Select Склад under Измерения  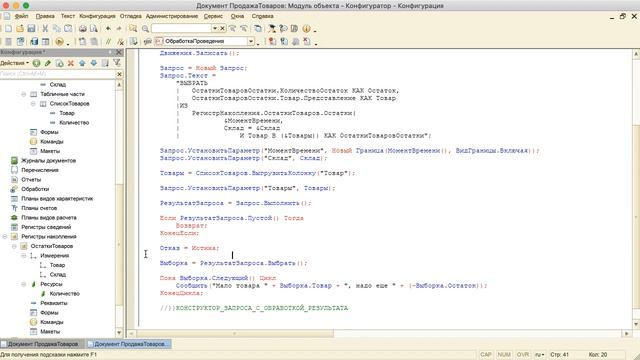coord(58,275)
